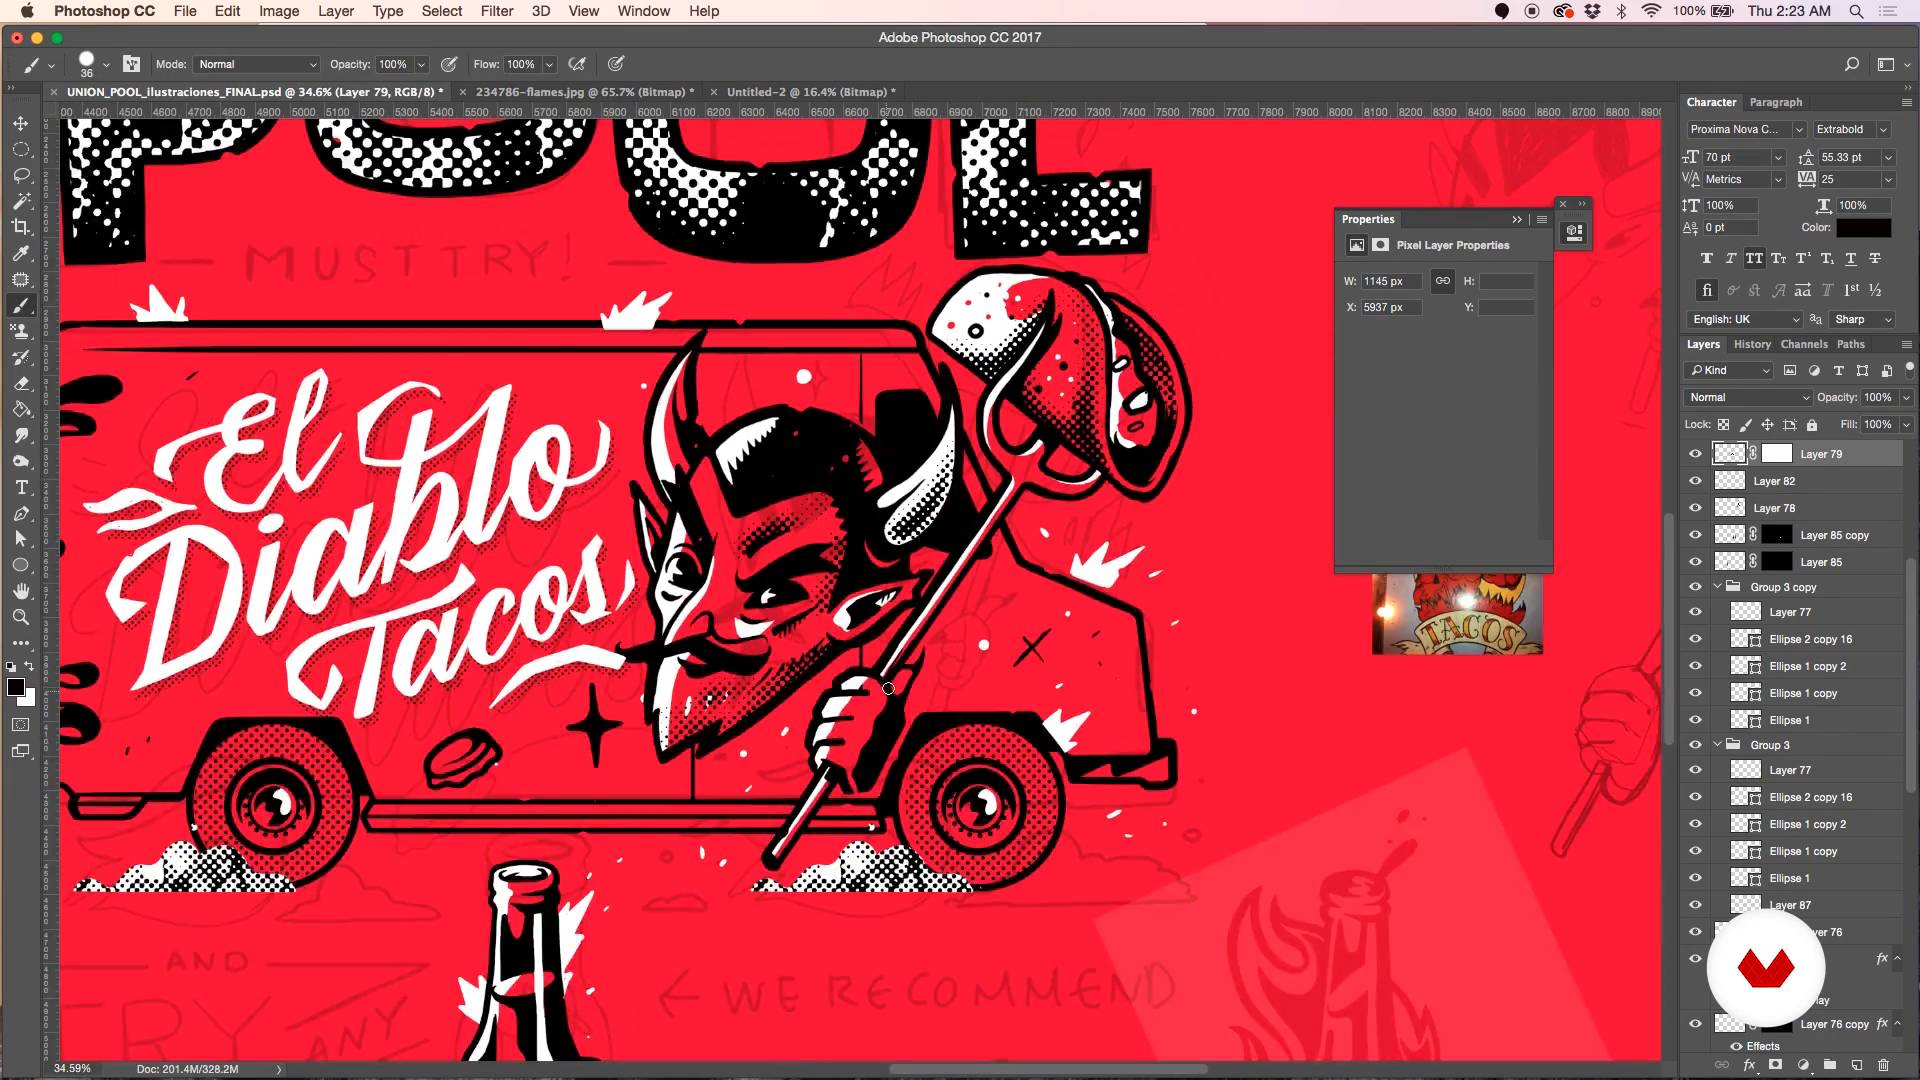Click the text Color swatch

1863,228
